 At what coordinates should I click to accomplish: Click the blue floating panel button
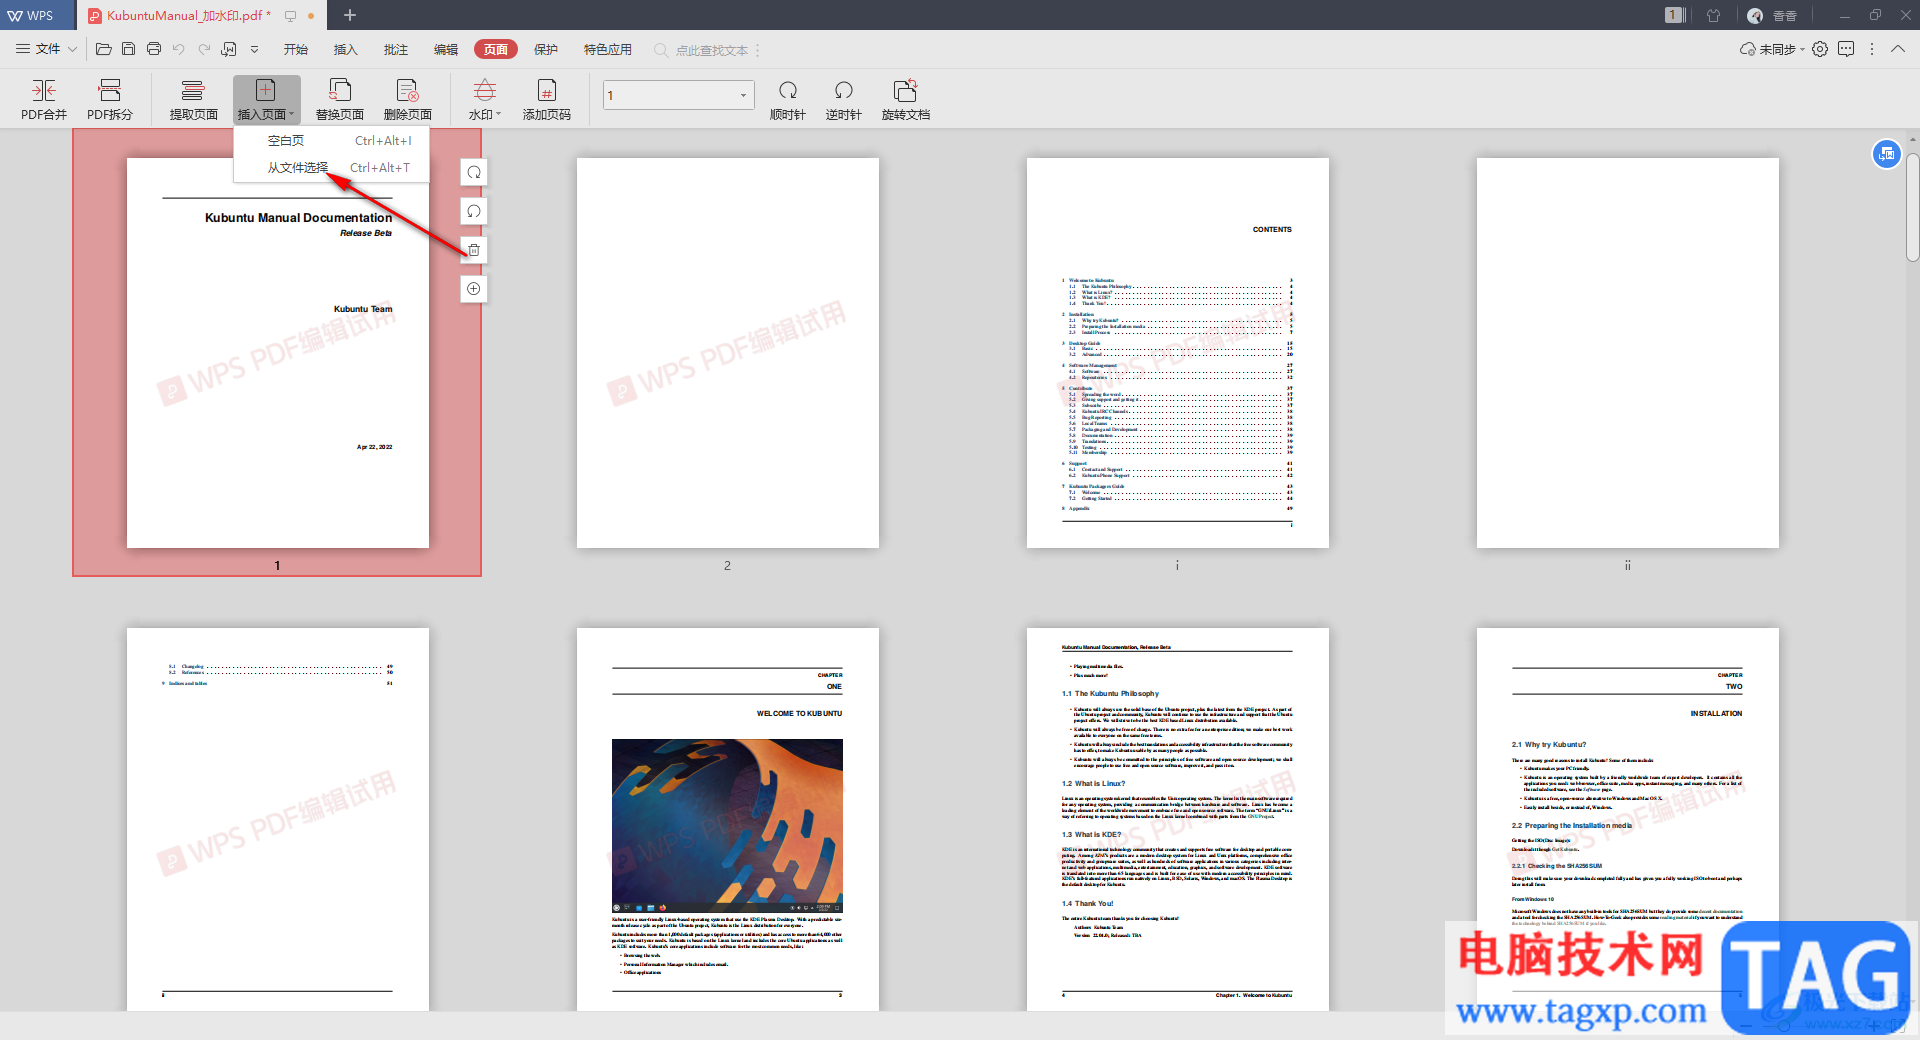click(1886, 154)
